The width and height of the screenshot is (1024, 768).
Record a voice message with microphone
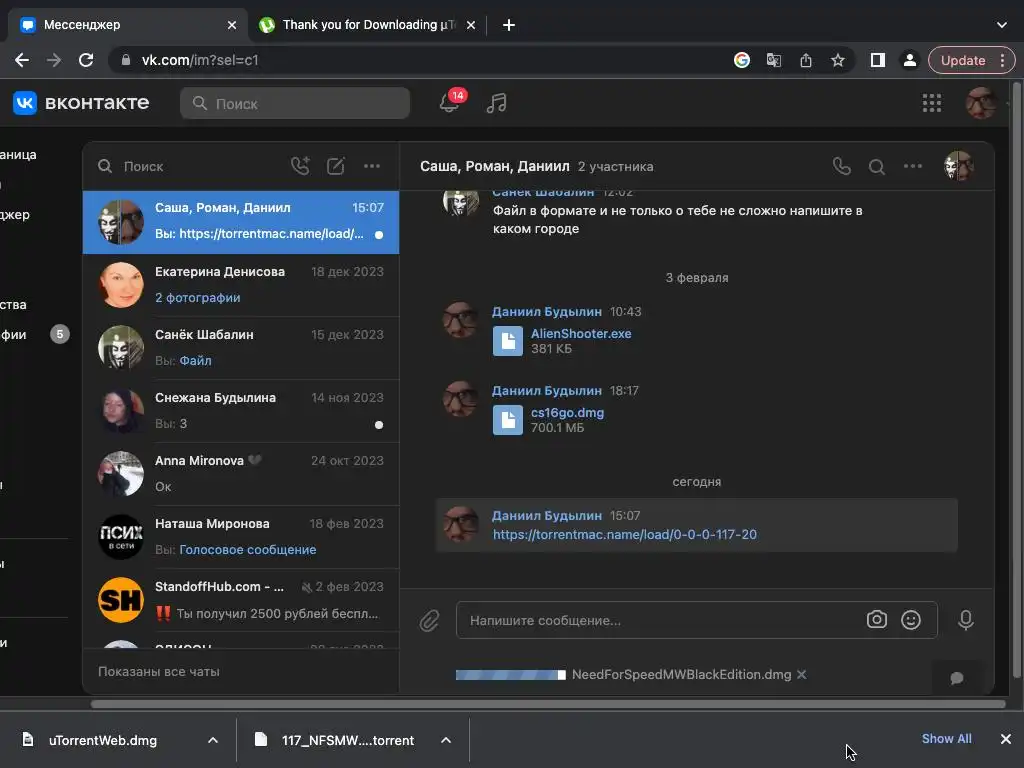[965, 620]
